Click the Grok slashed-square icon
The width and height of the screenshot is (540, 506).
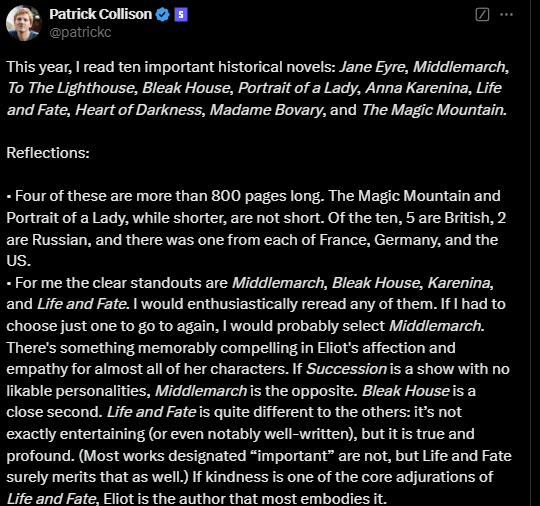point(482,15)
